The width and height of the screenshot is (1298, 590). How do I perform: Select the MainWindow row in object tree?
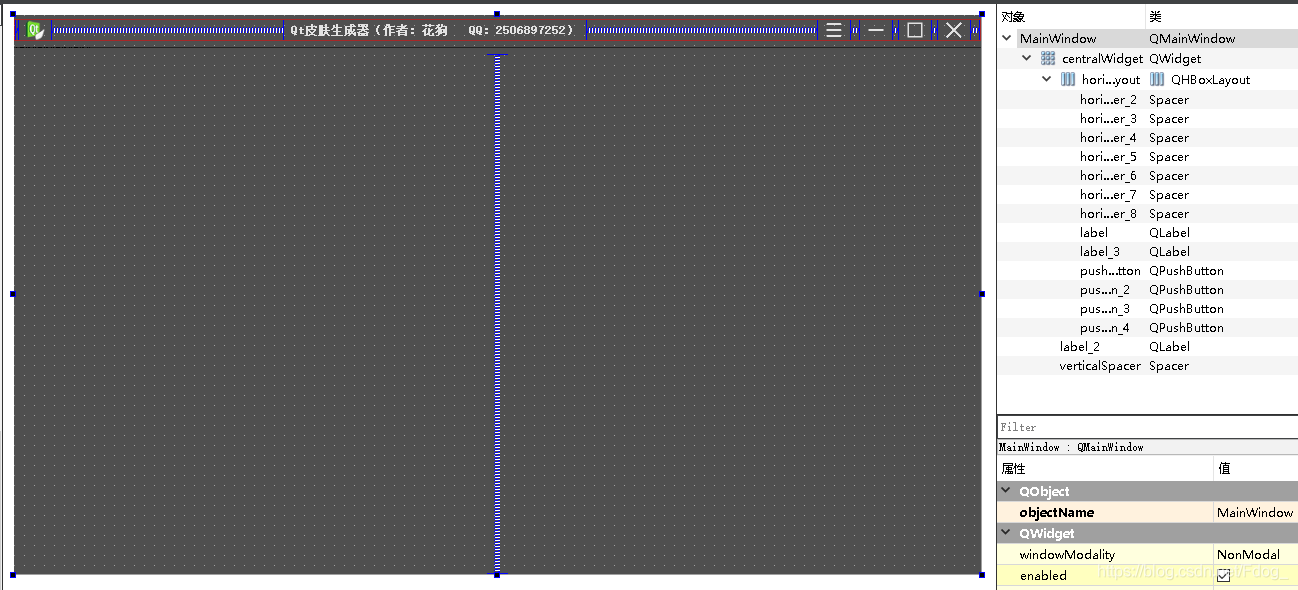pos(1147,39)
